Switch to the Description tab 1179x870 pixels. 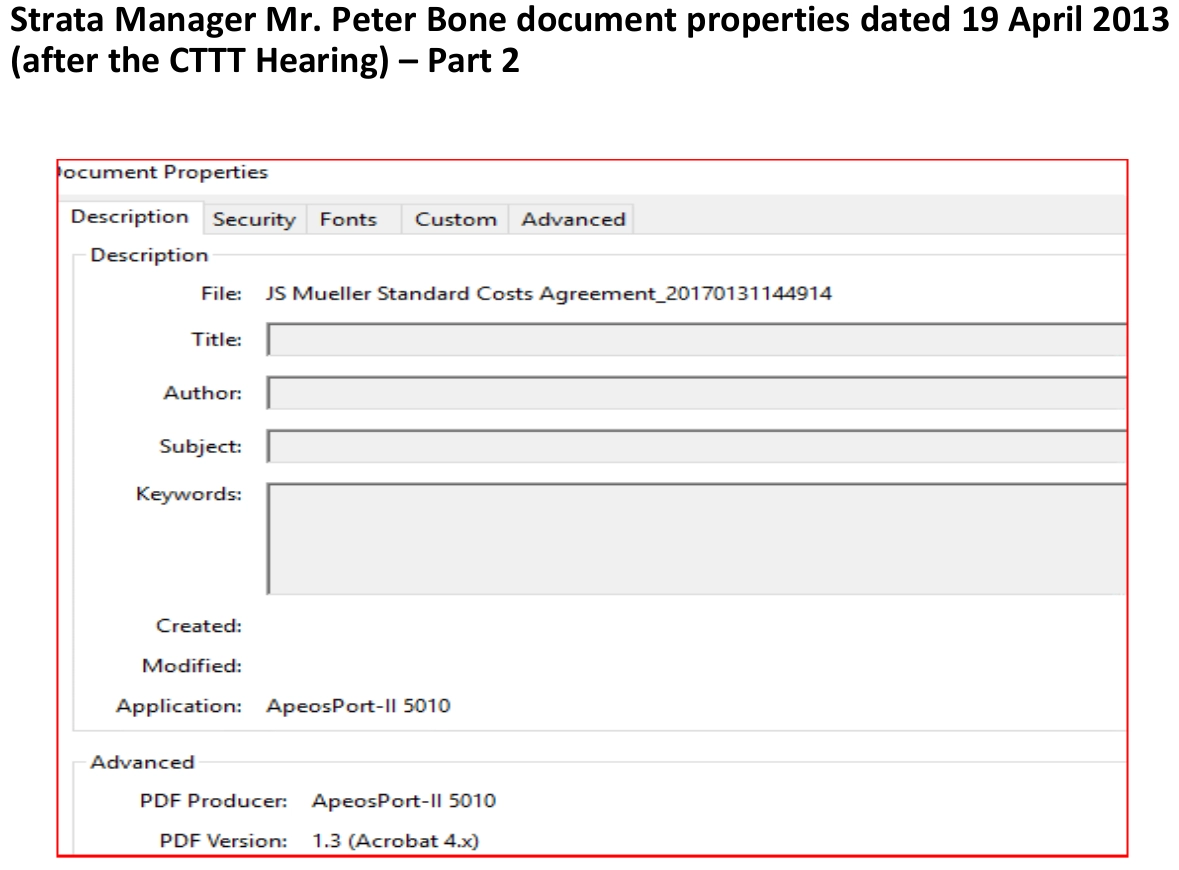point(129,217)
